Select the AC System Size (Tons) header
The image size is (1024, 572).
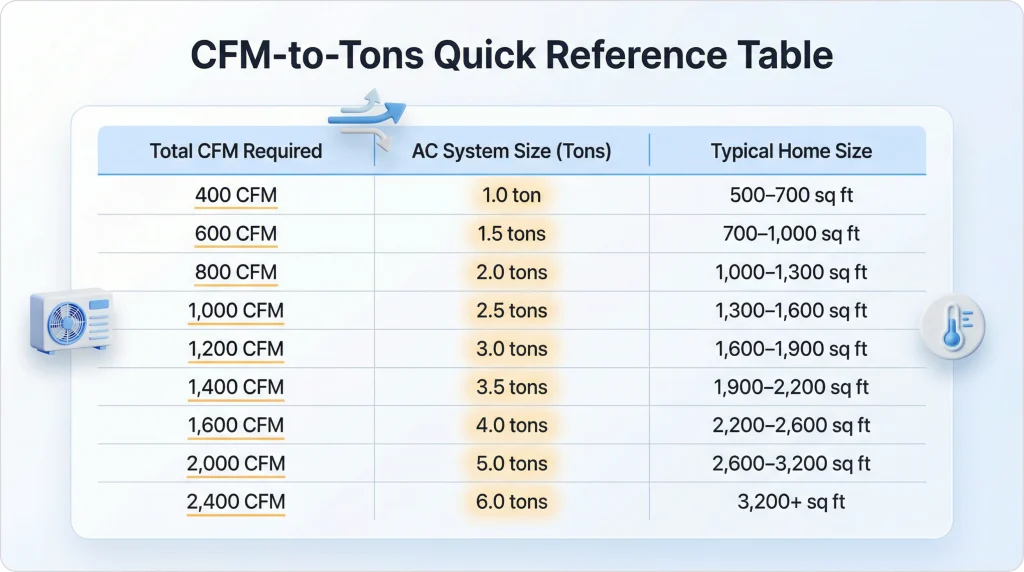pos(512,152)
